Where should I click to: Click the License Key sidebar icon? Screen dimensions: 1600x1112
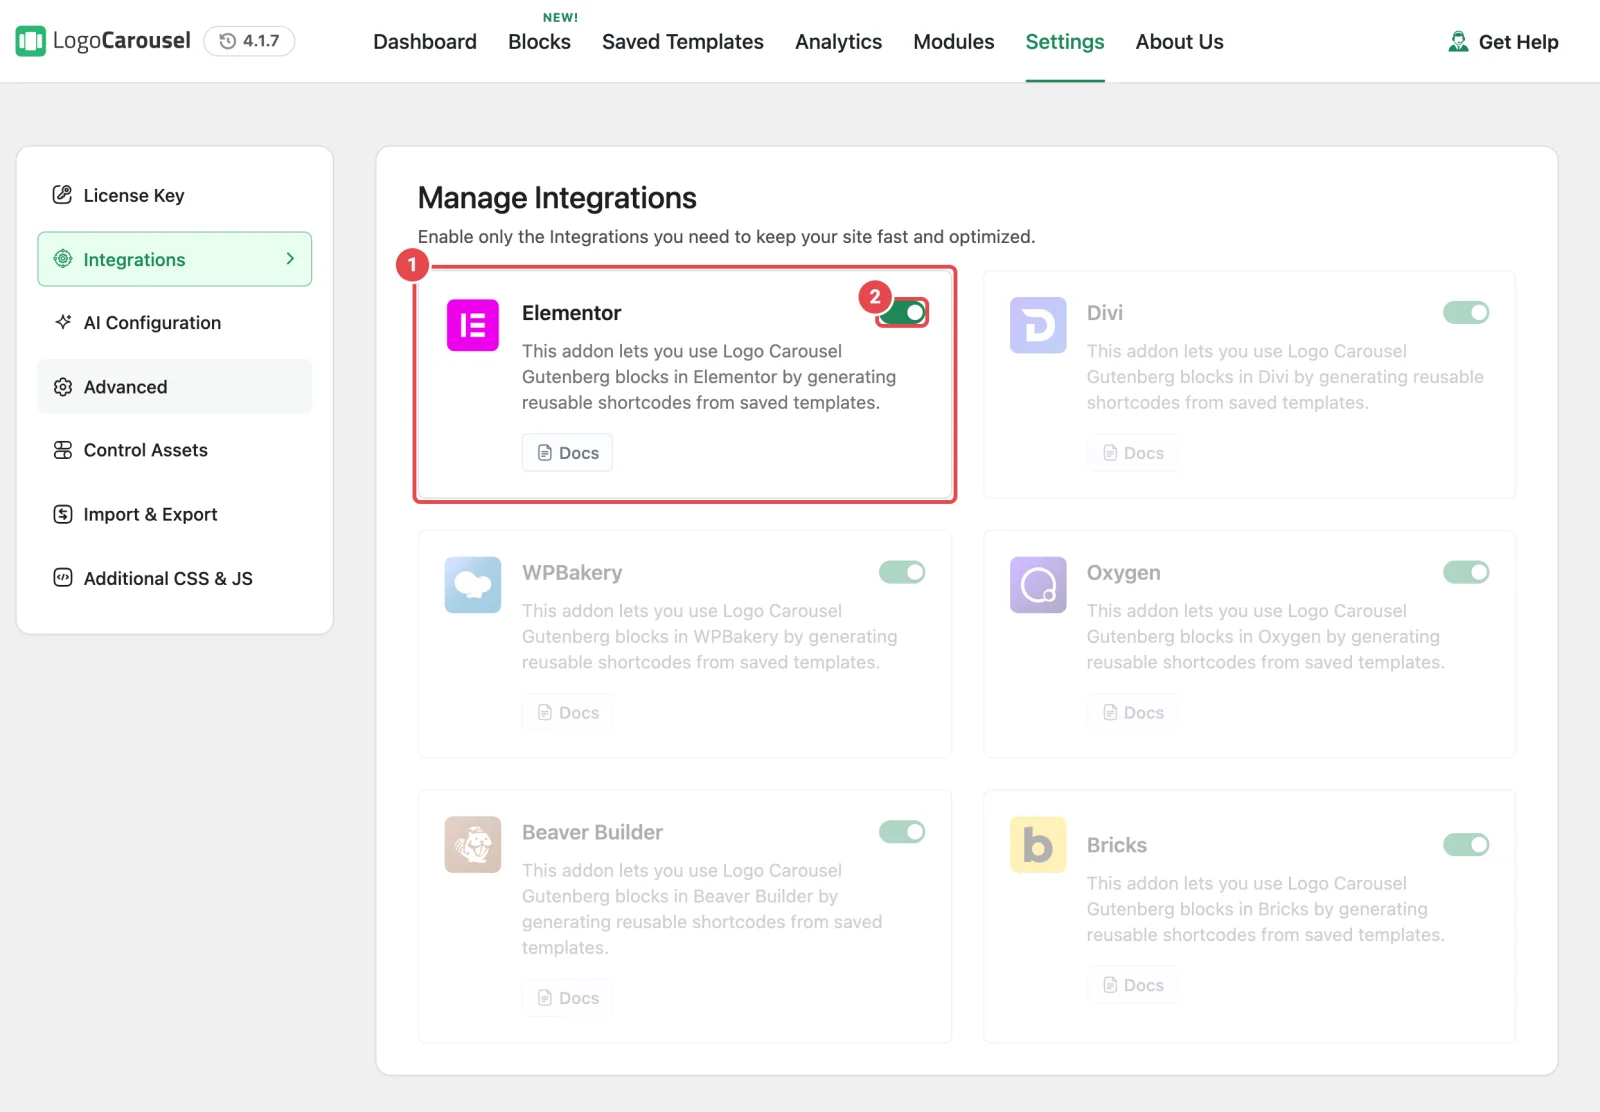click(x=63, y=195)
